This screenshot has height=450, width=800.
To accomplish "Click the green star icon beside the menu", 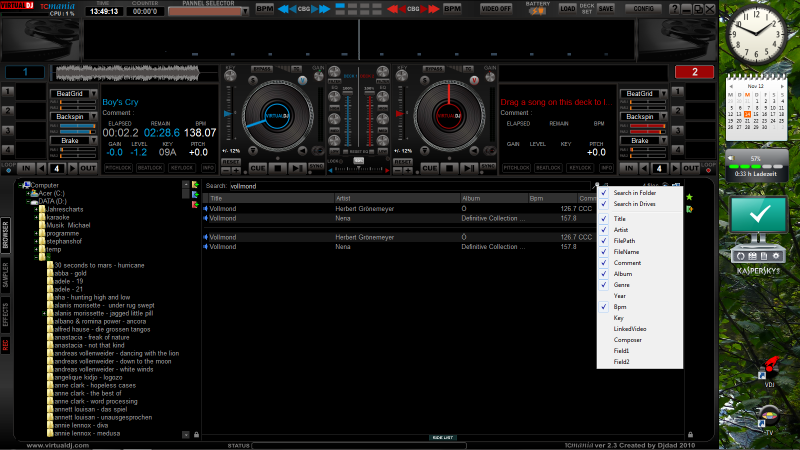I will coord(689,197).
